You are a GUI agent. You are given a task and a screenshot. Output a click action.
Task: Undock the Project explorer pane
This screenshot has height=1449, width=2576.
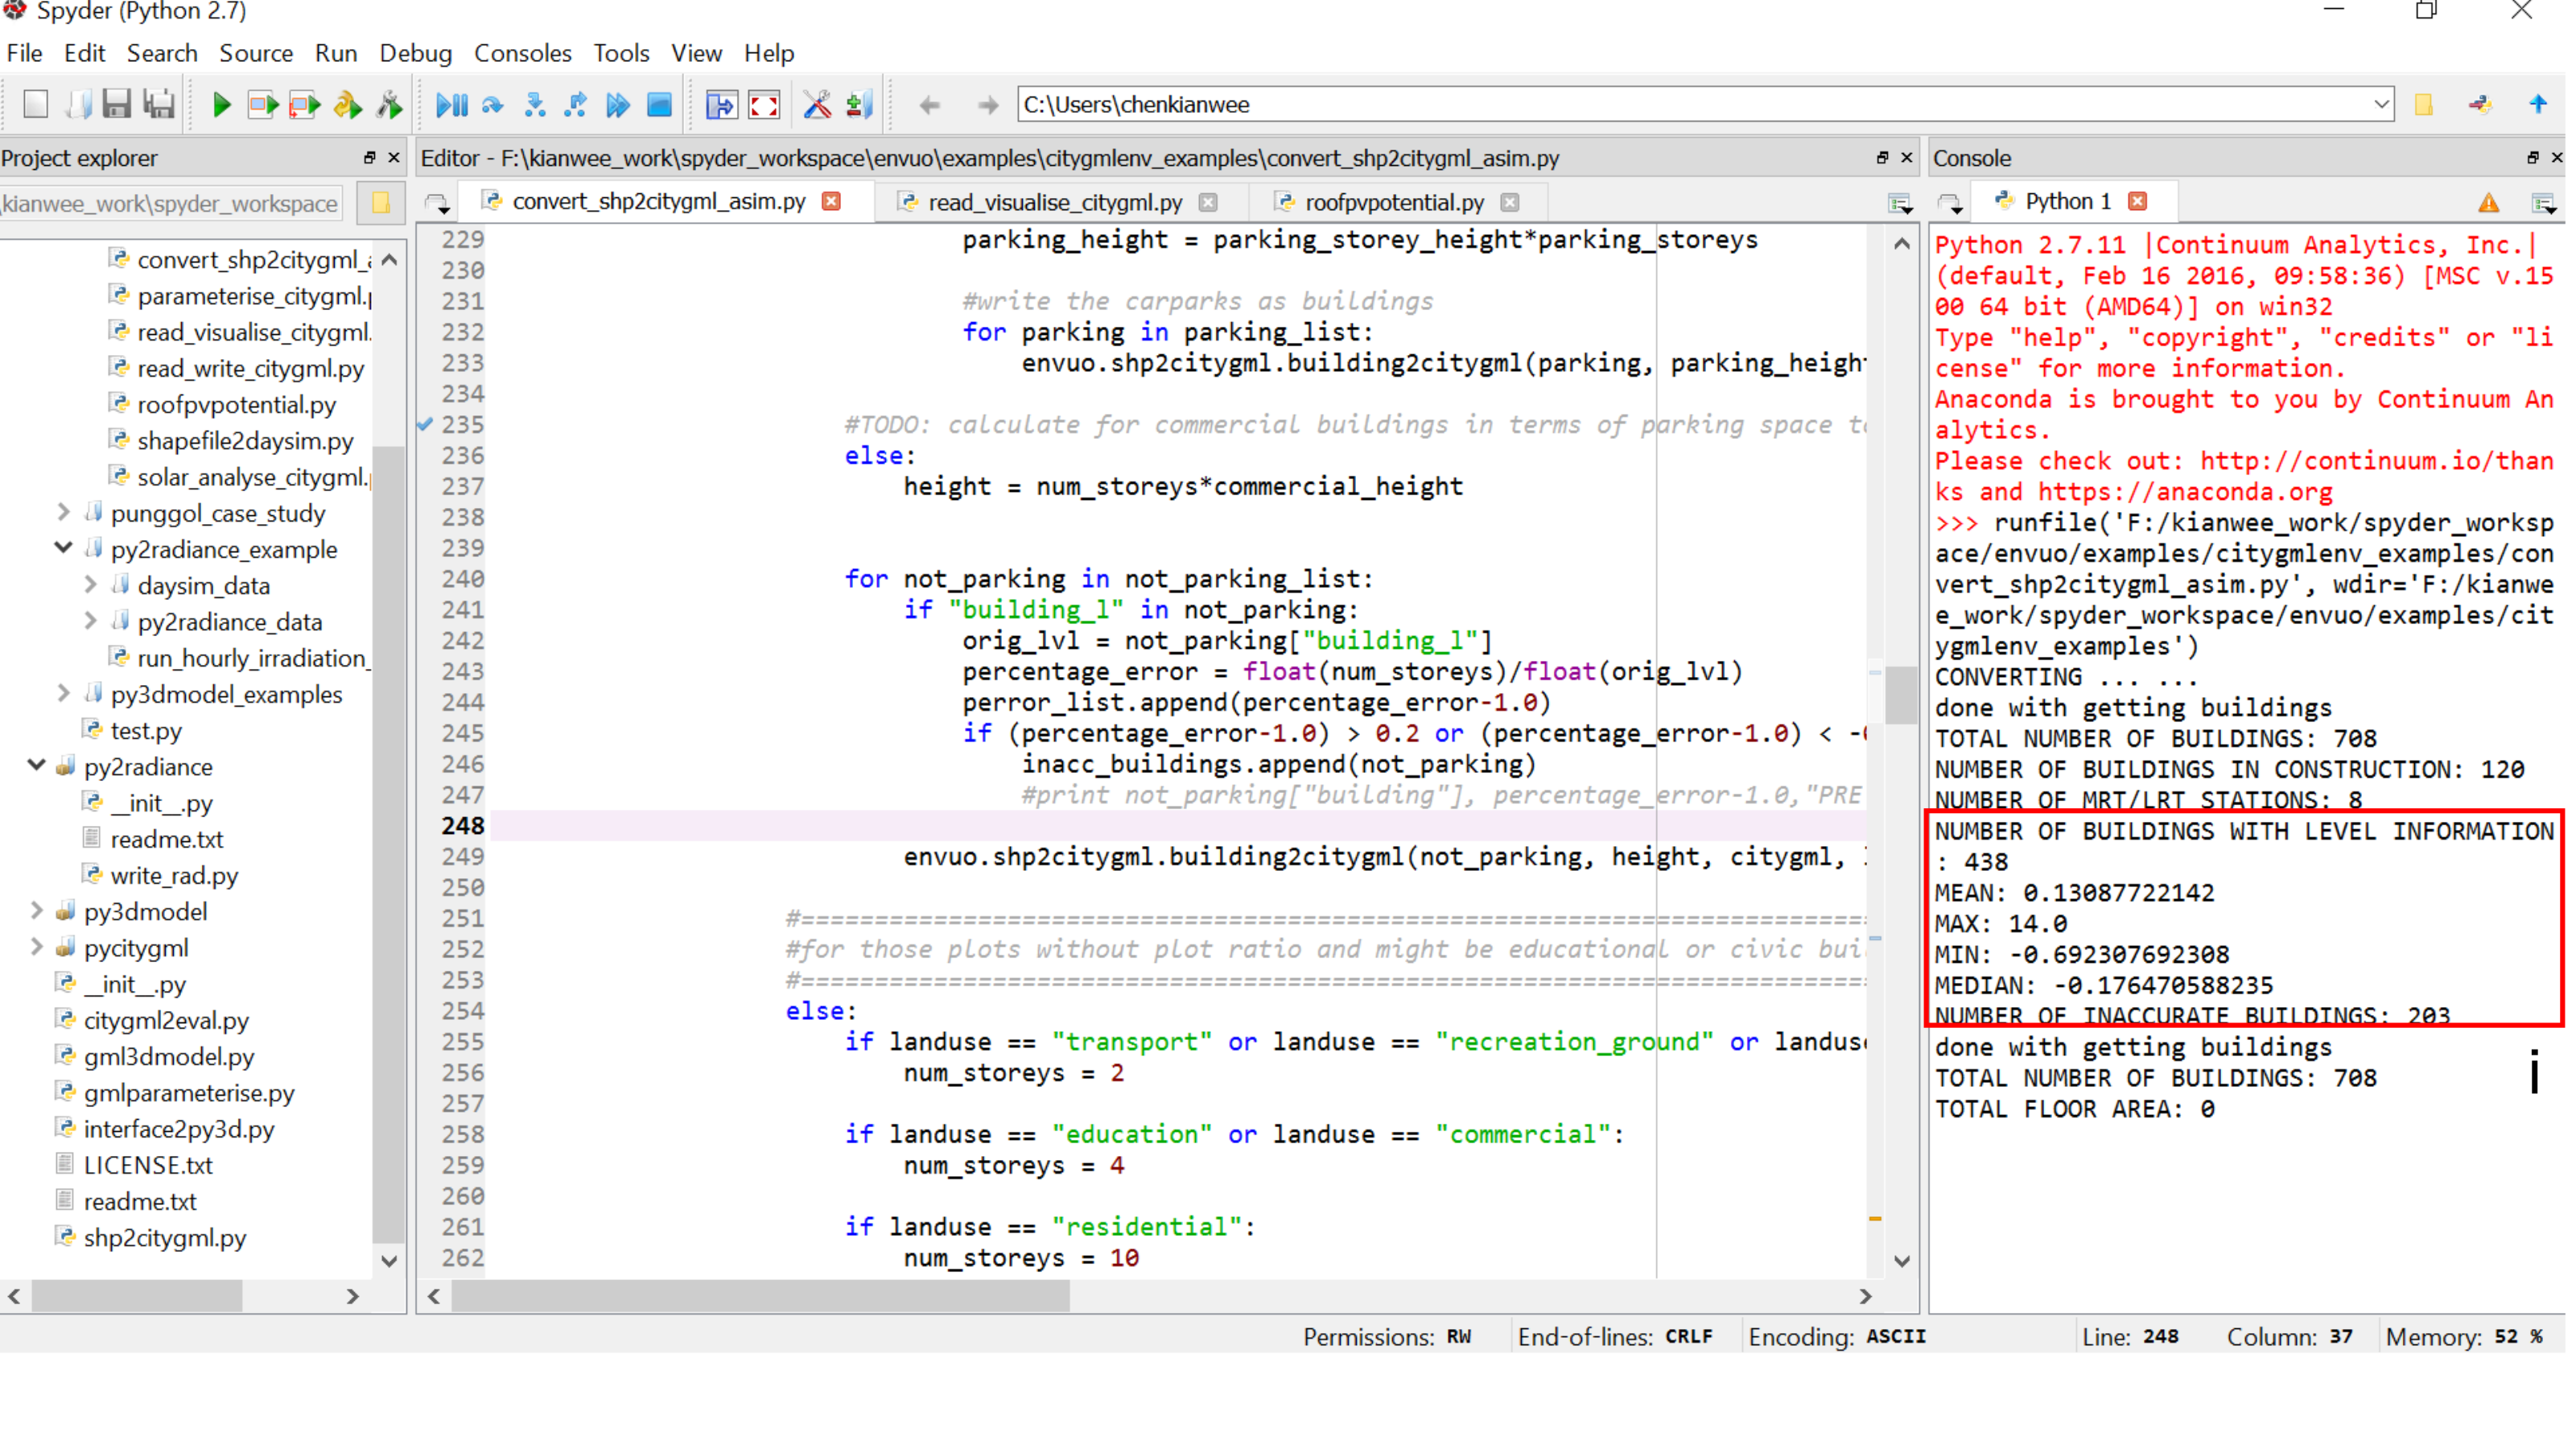tap(369, 158)
